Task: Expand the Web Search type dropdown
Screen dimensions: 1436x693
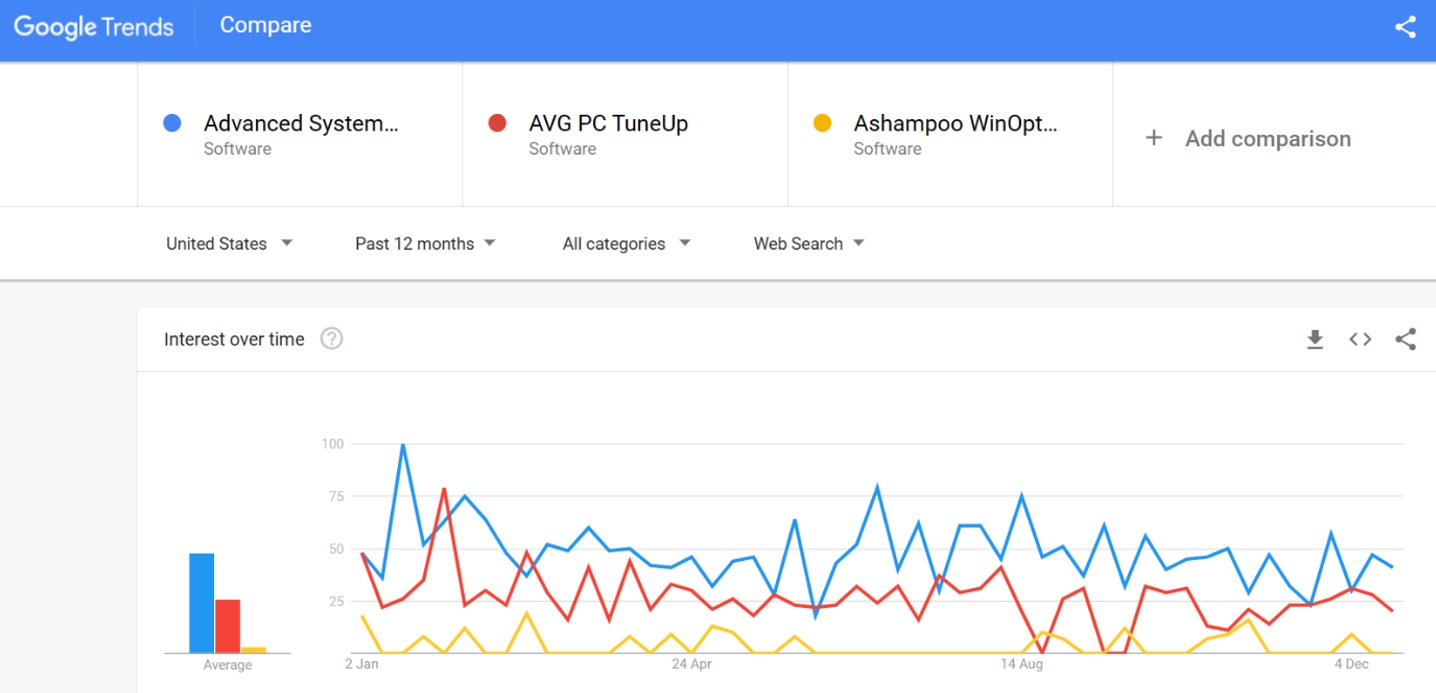Action: coord(809,243)
